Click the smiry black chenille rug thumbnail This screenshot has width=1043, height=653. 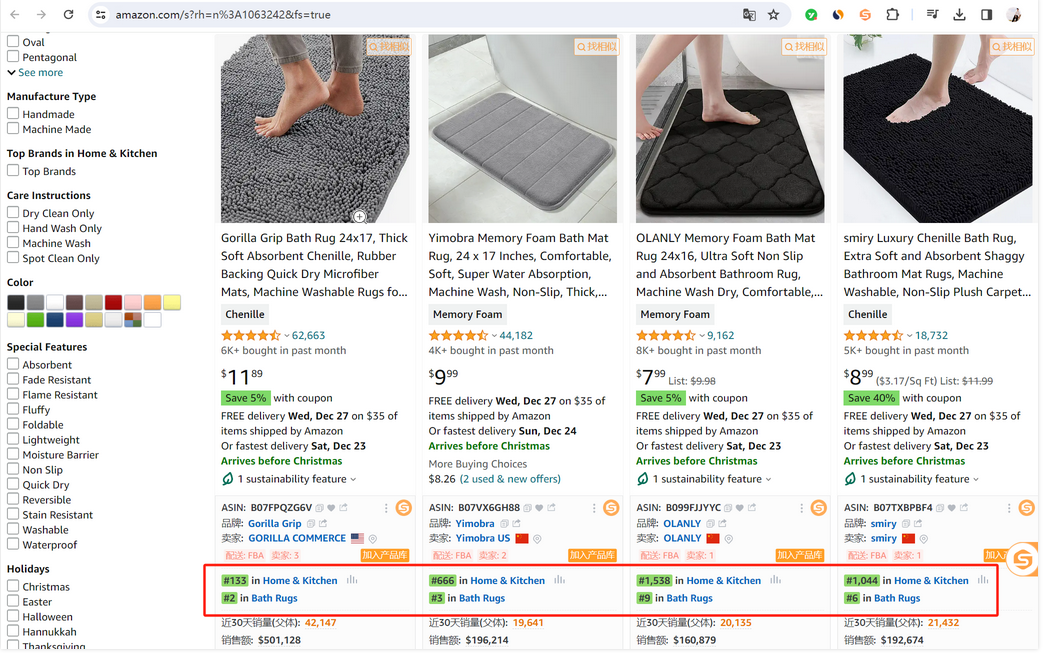[936, 128]
